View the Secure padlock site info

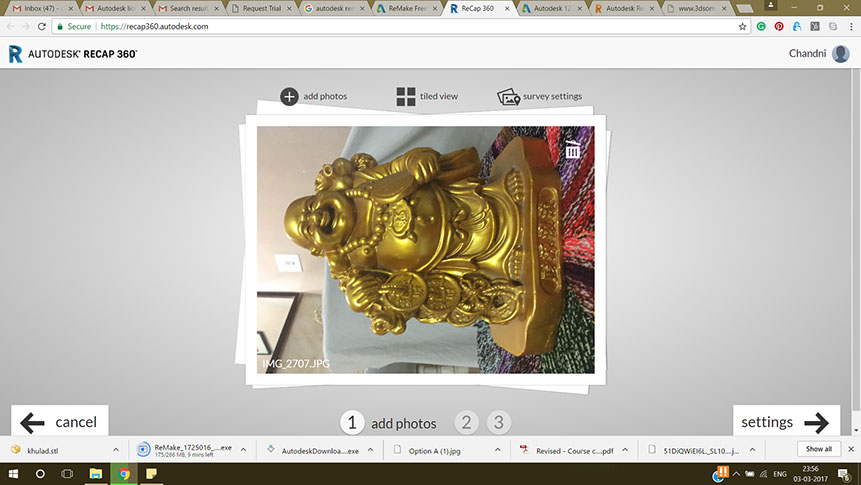click(x=74, y=26)
